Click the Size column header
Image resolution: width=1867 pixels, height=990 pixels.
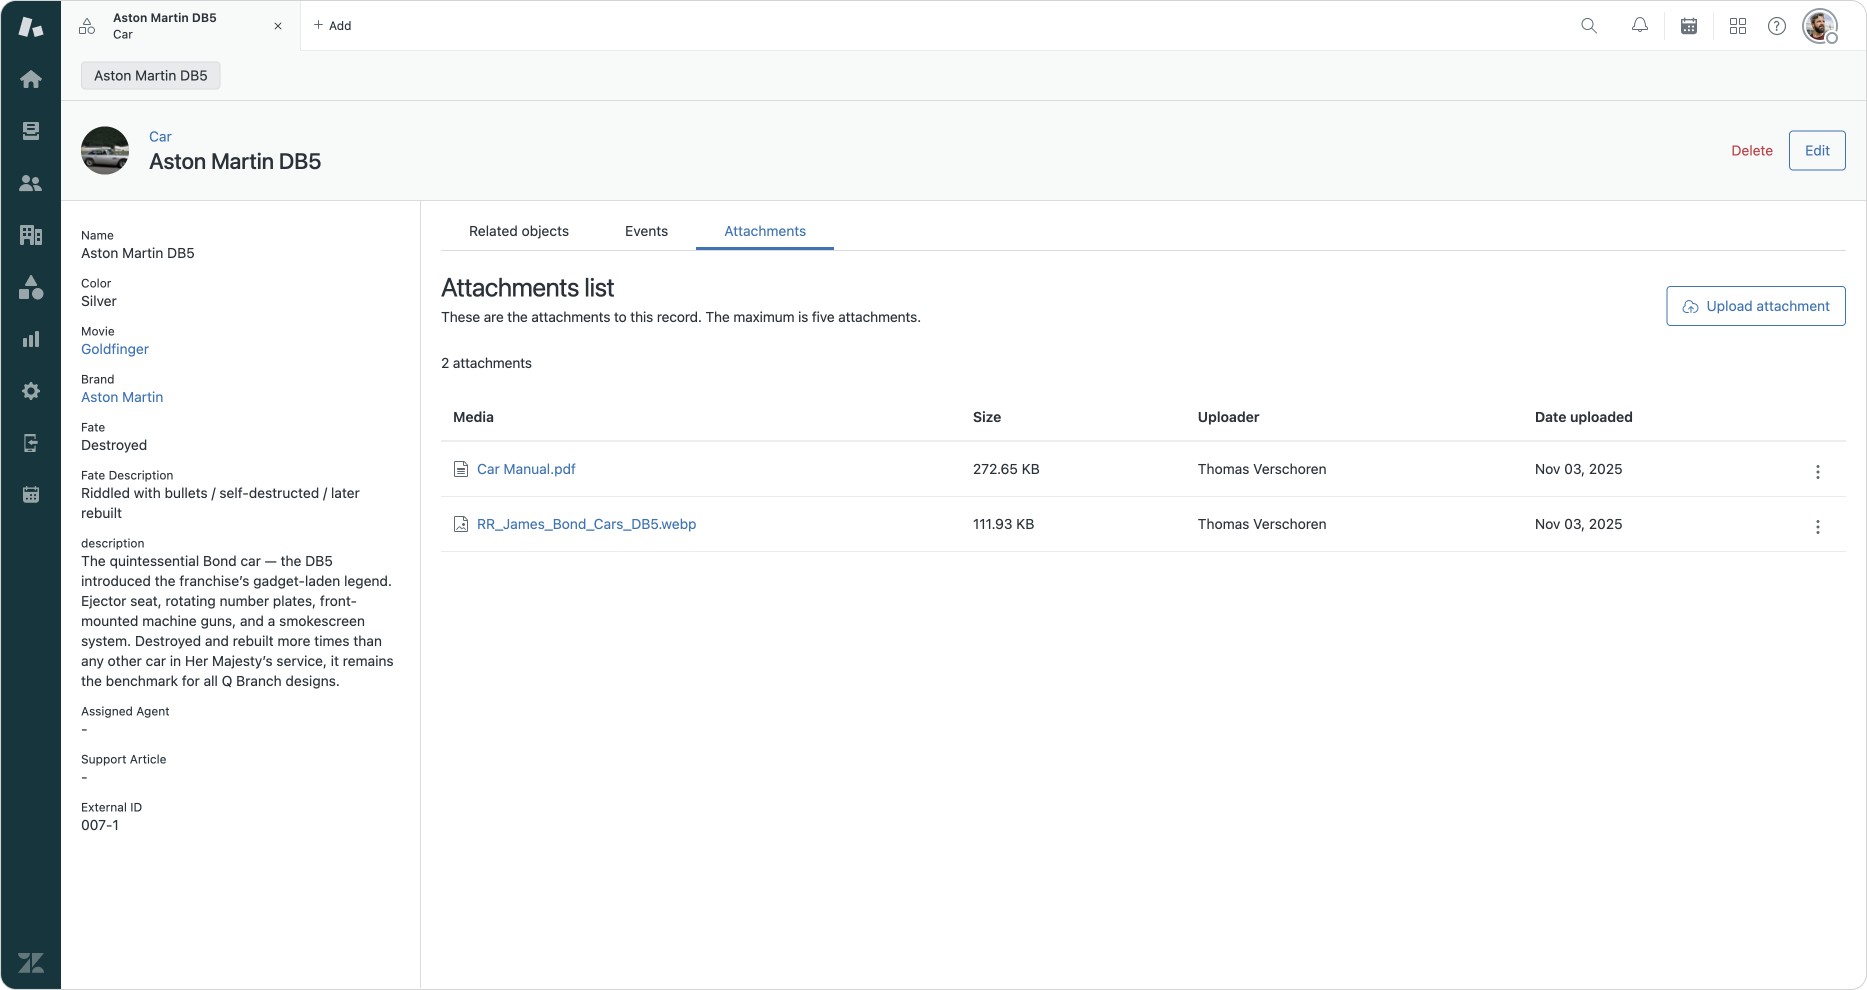pos(987,417)
